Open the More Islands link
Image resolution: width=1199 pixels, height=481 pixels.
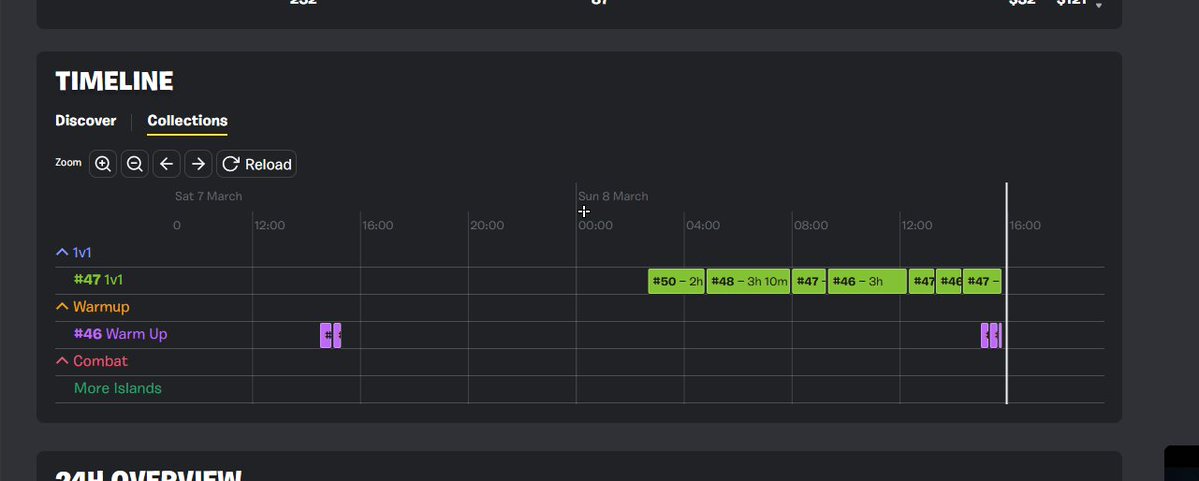[118, 388]
